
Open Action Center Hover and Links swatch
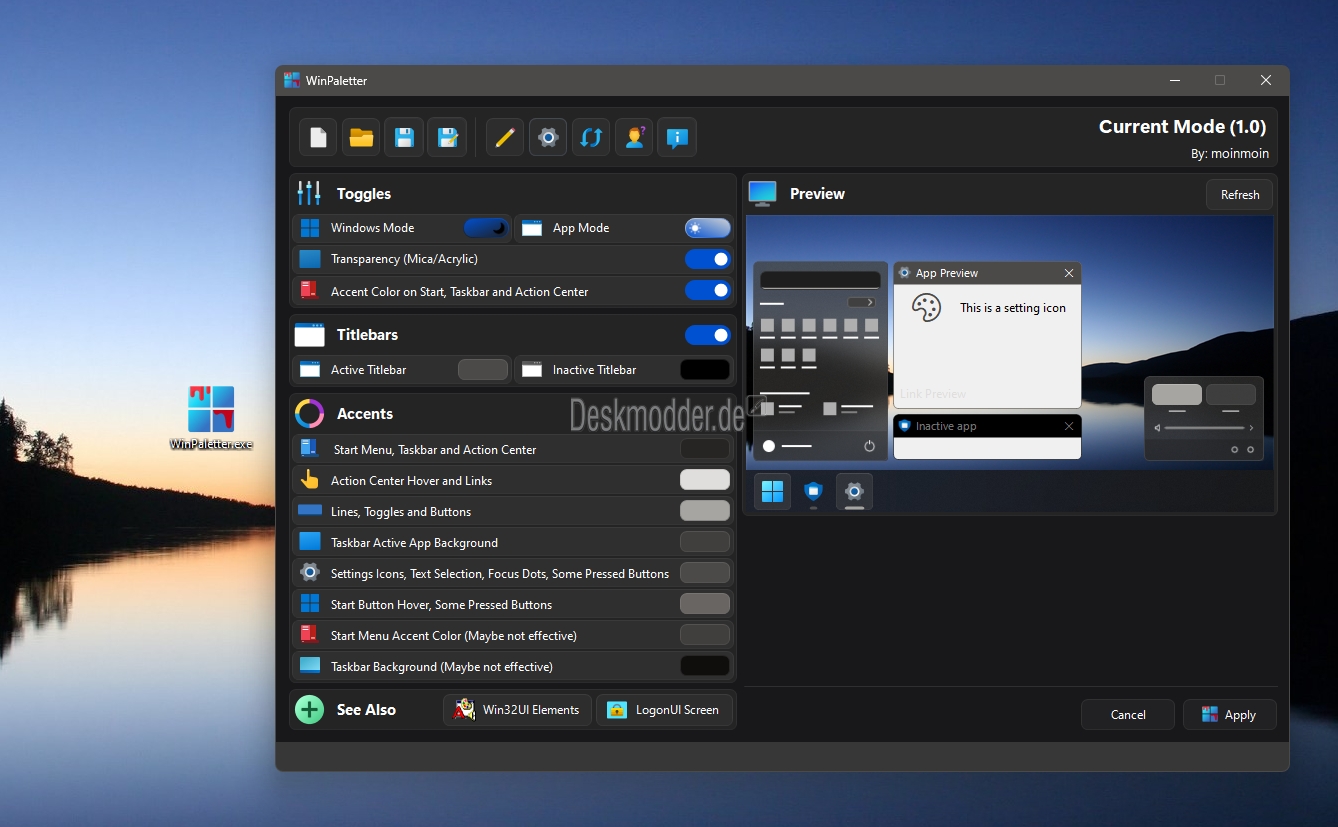[705, 480]
